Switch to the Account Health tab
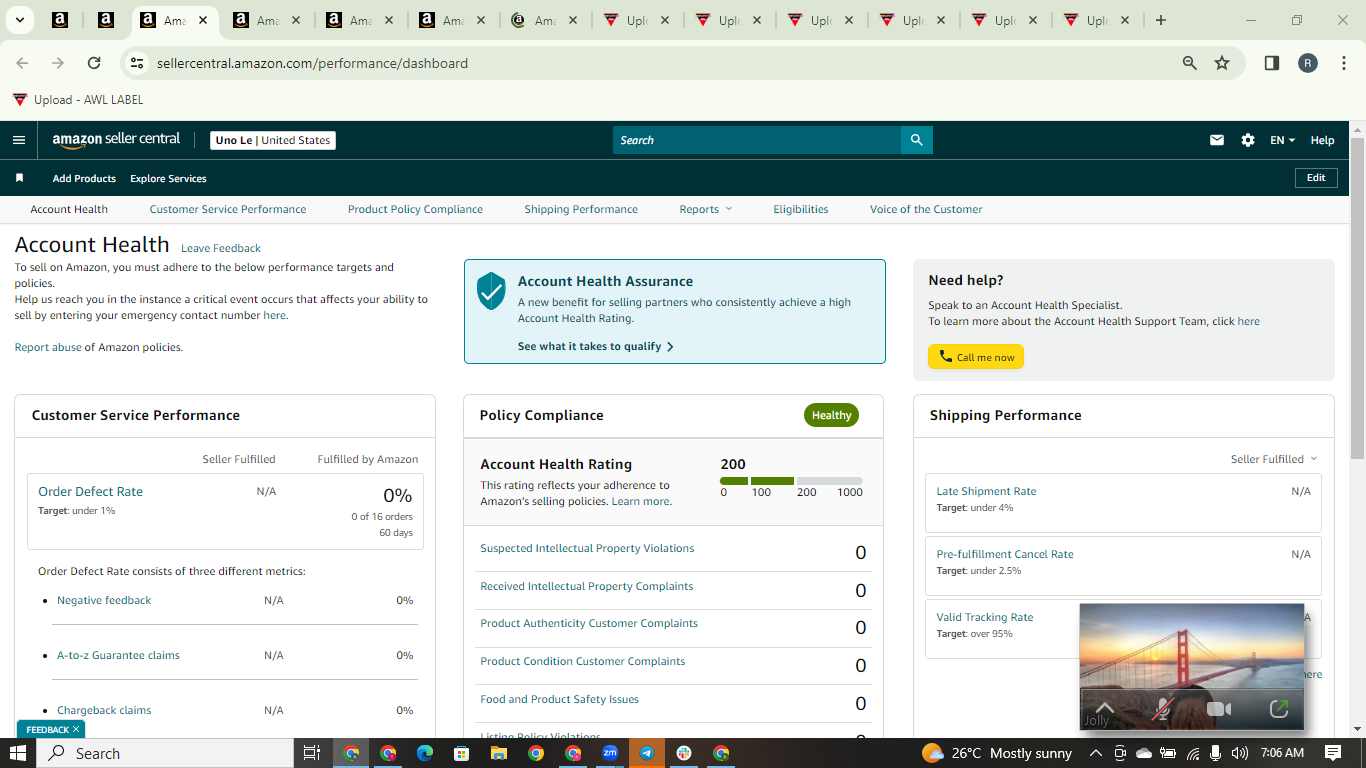This screenshot has height=768, width=1366. (69, 209)
